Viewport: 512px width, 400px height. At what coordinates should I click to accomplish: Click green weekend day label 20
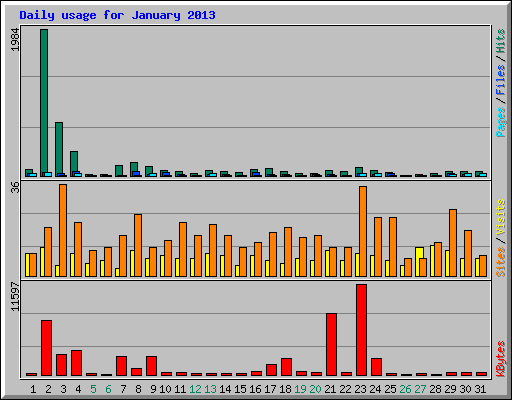tap(315, 389)
